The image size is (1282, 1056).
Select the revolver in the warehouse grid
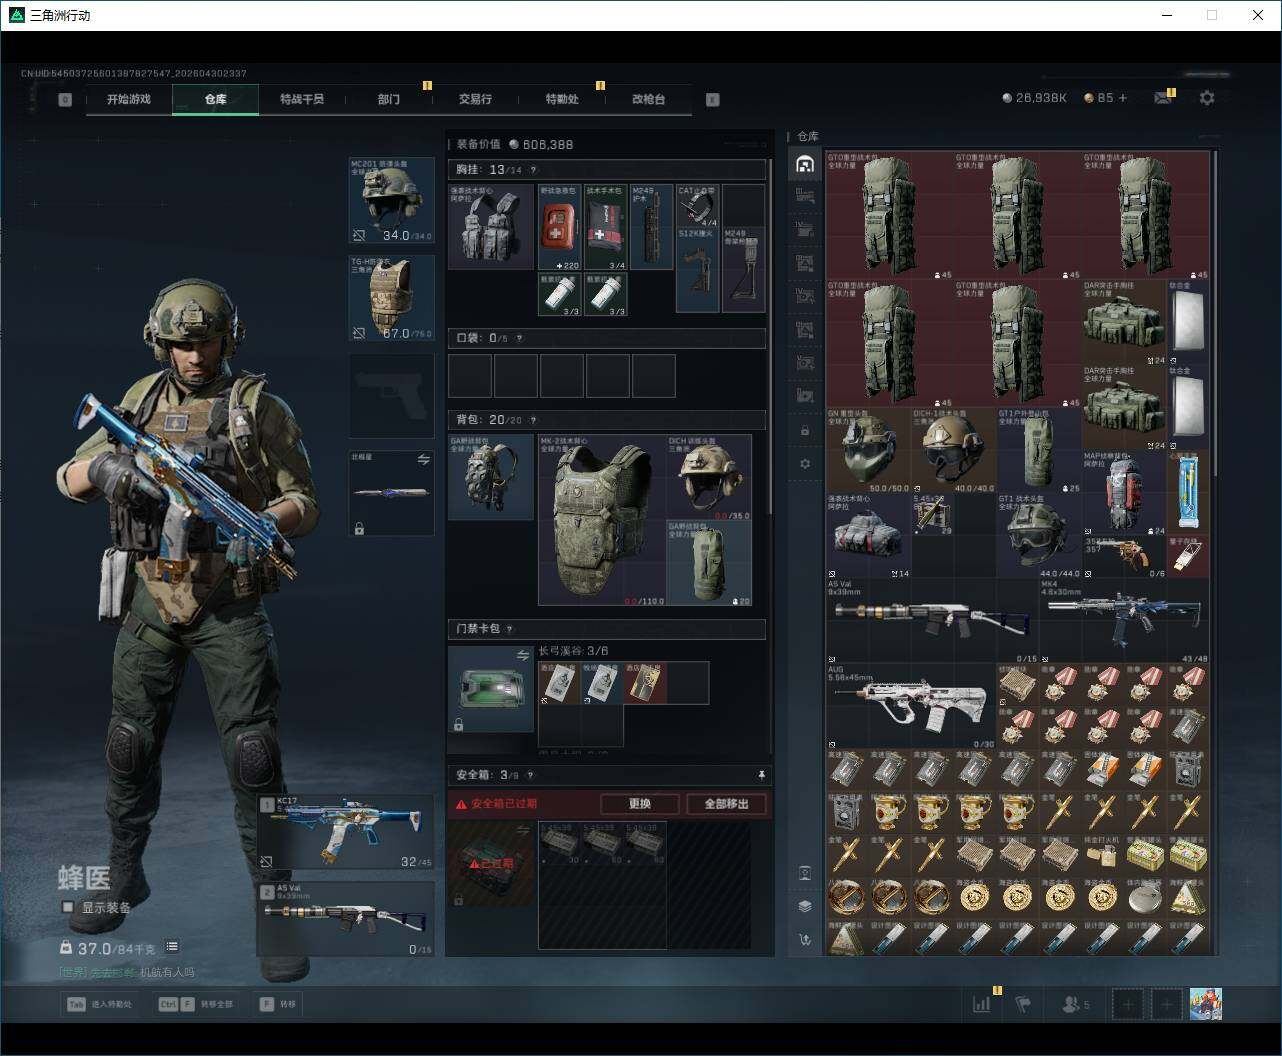[x=1126, y=558]
